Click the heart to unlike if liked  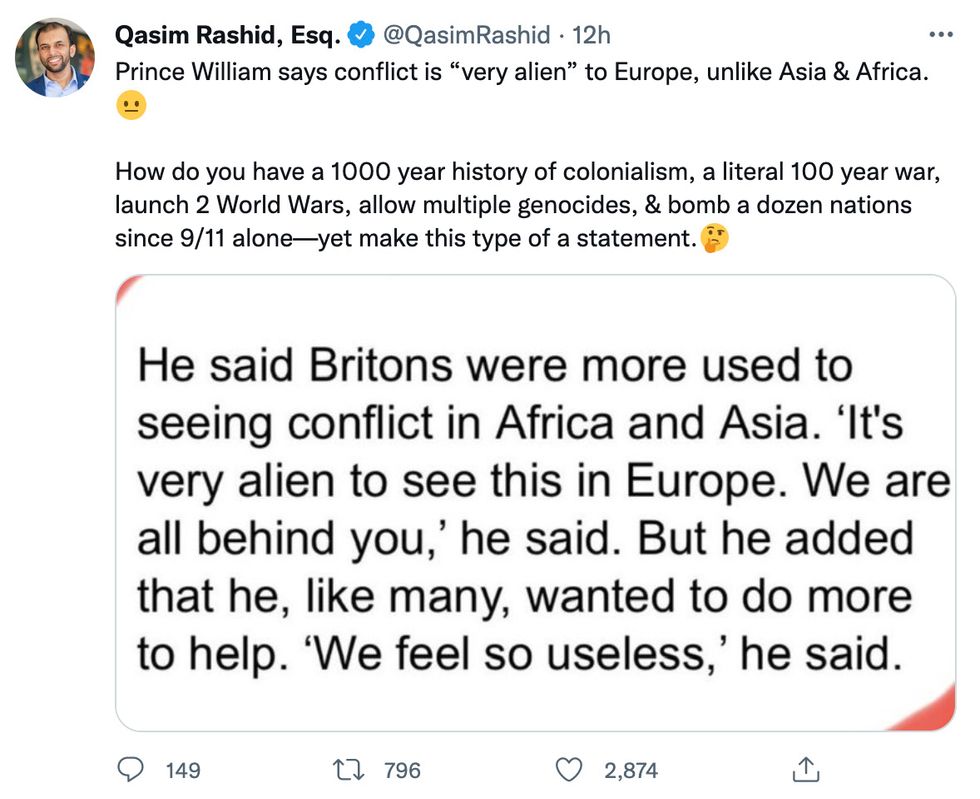[x=571, y=770]
